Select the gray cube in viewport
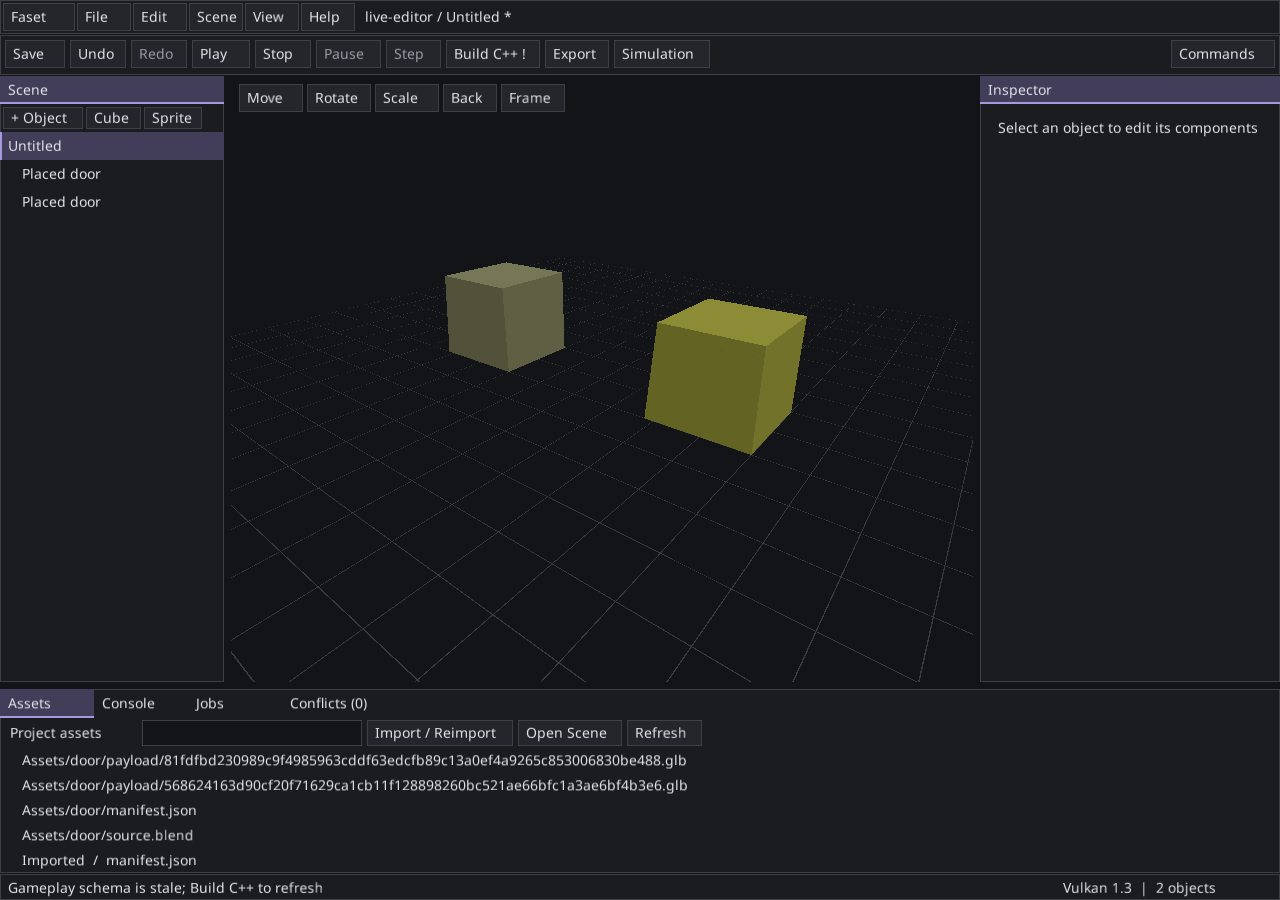 pos(505,316)
